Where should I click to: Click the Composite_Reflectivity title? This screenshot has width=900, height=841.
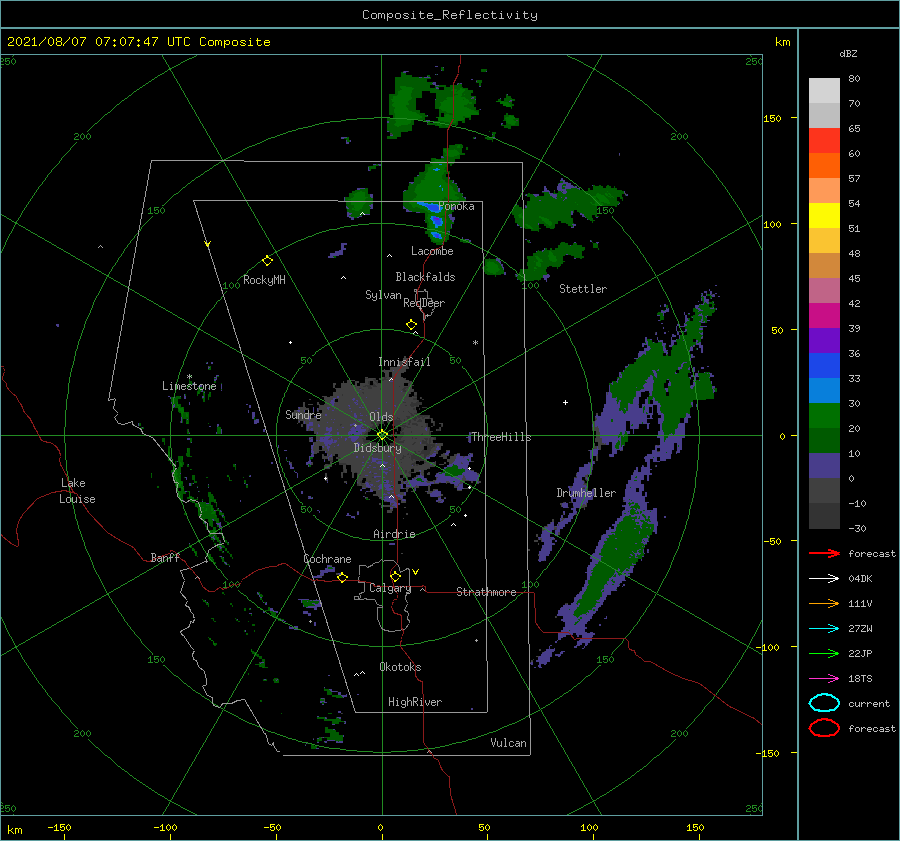point(450,15)
